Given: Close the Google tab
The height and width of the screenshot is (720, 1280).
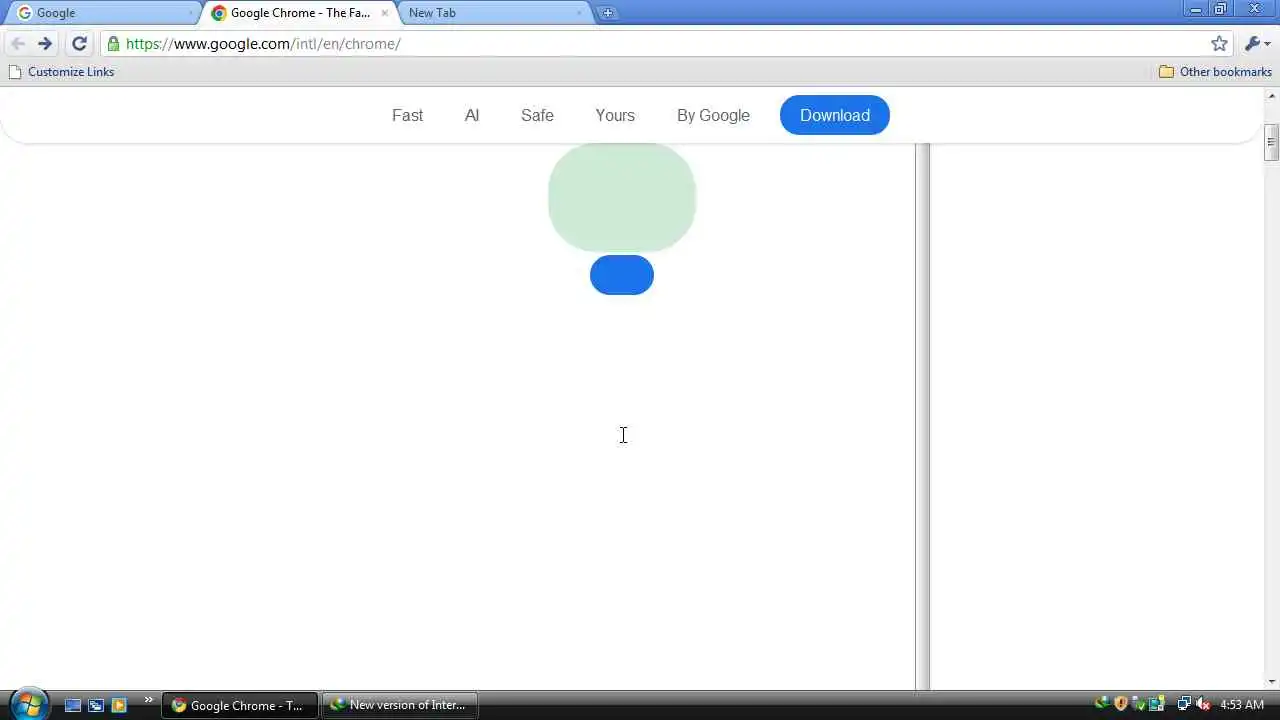Looking at the screenshot, I should coord(190,13).
